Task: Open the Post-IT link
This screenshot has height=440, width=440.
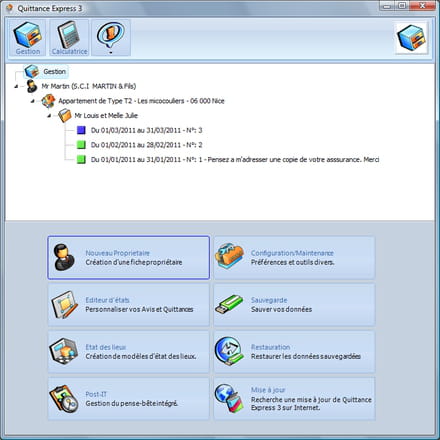Action: (x=96, y=394)
